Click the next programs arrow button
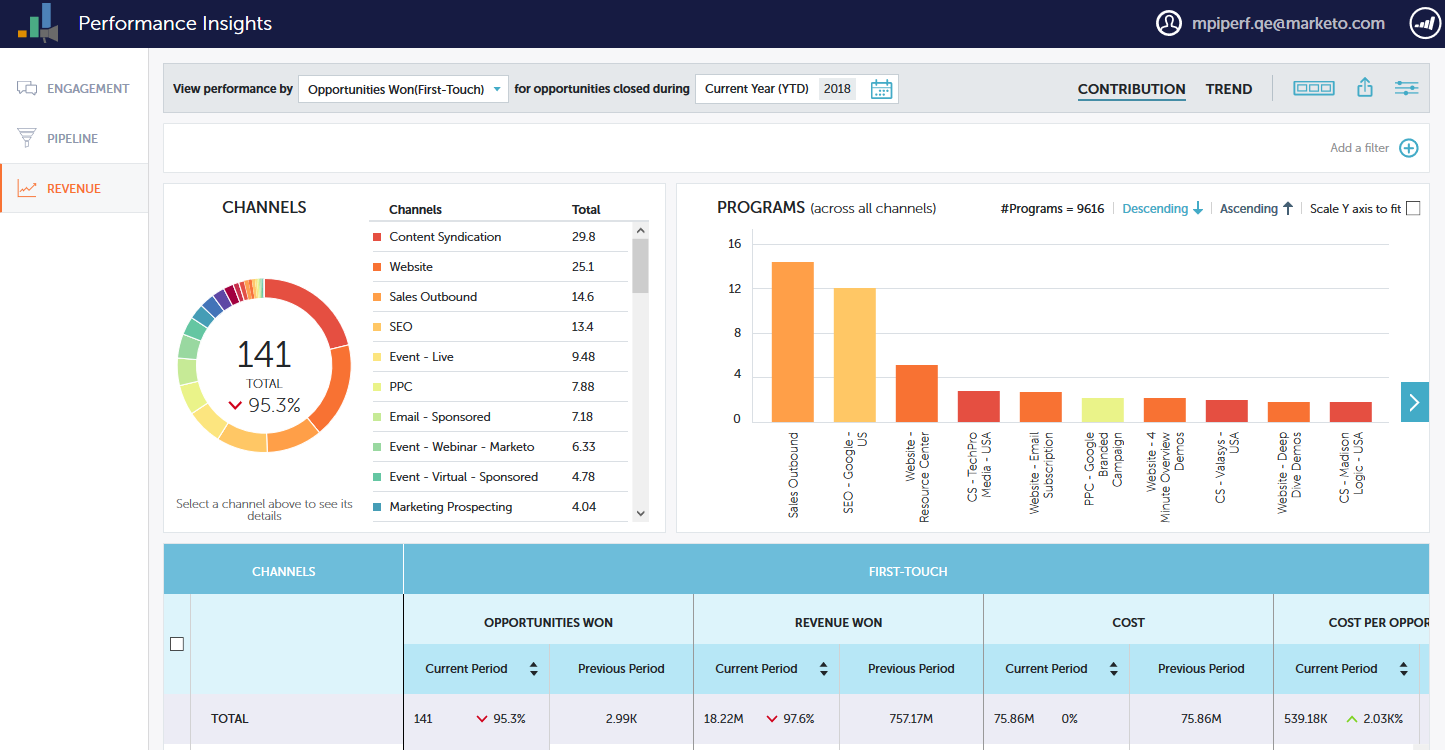1445x750 pixels. coord(1414,402)
